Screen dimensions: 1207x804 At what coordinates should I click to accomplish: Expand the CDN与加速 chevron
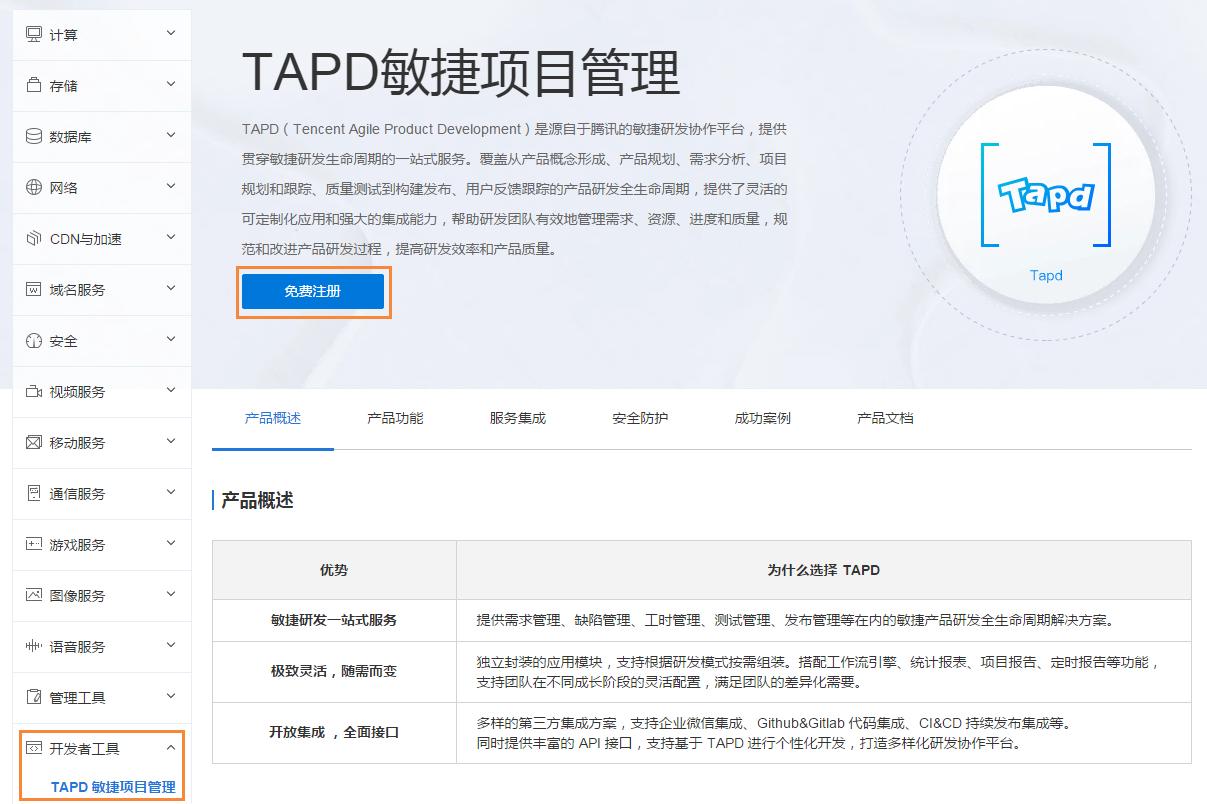pos(171,237)
